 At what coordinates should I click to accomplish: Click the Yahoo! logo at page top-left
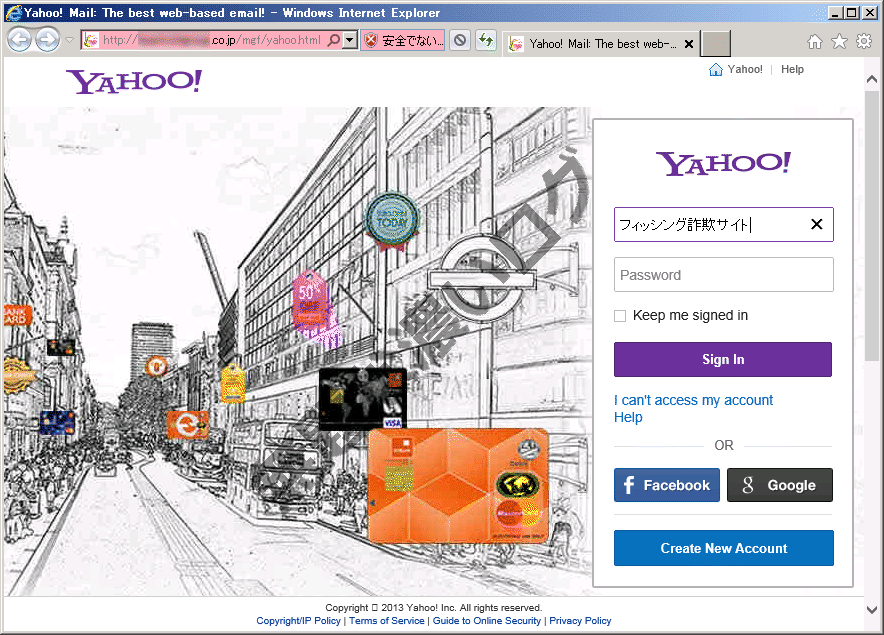pyautogui.click(x=134, y=82)
